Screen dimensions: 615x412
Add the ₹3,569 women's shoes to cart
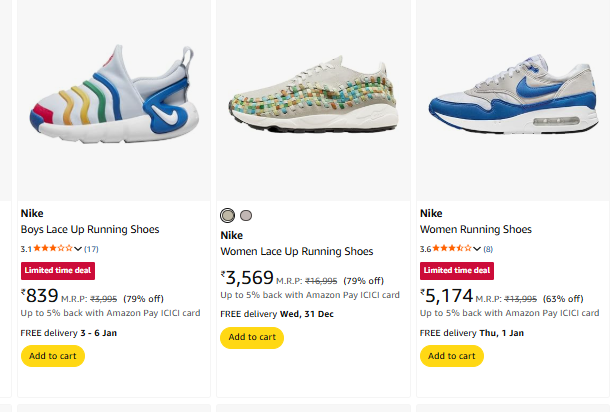[x=252, y=337]
